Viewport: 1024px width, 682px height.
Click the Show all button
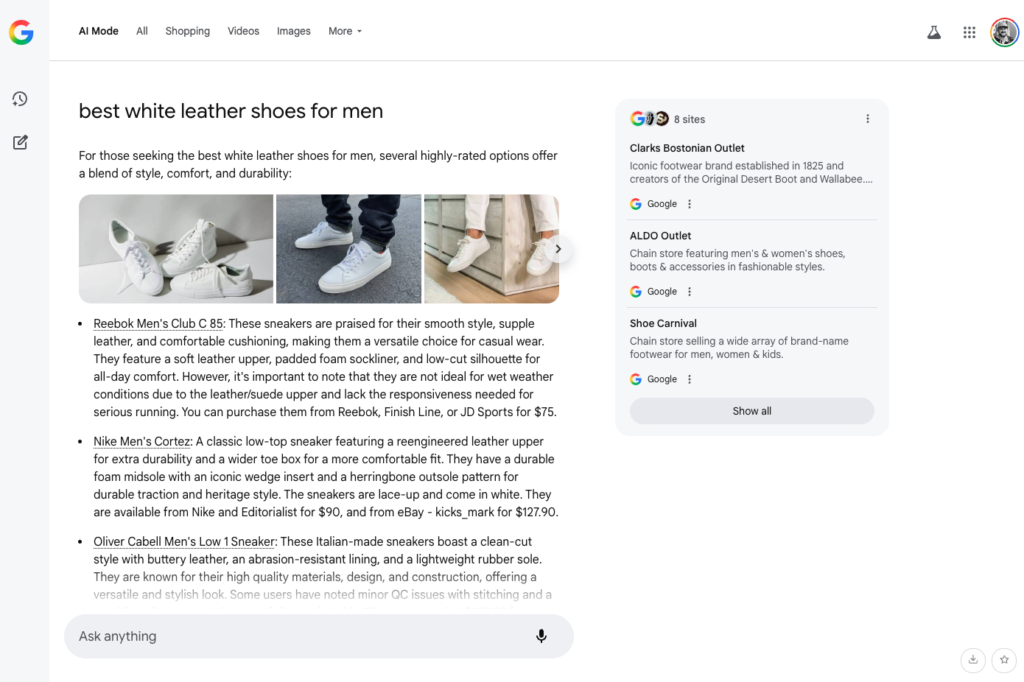coord(752,411)
